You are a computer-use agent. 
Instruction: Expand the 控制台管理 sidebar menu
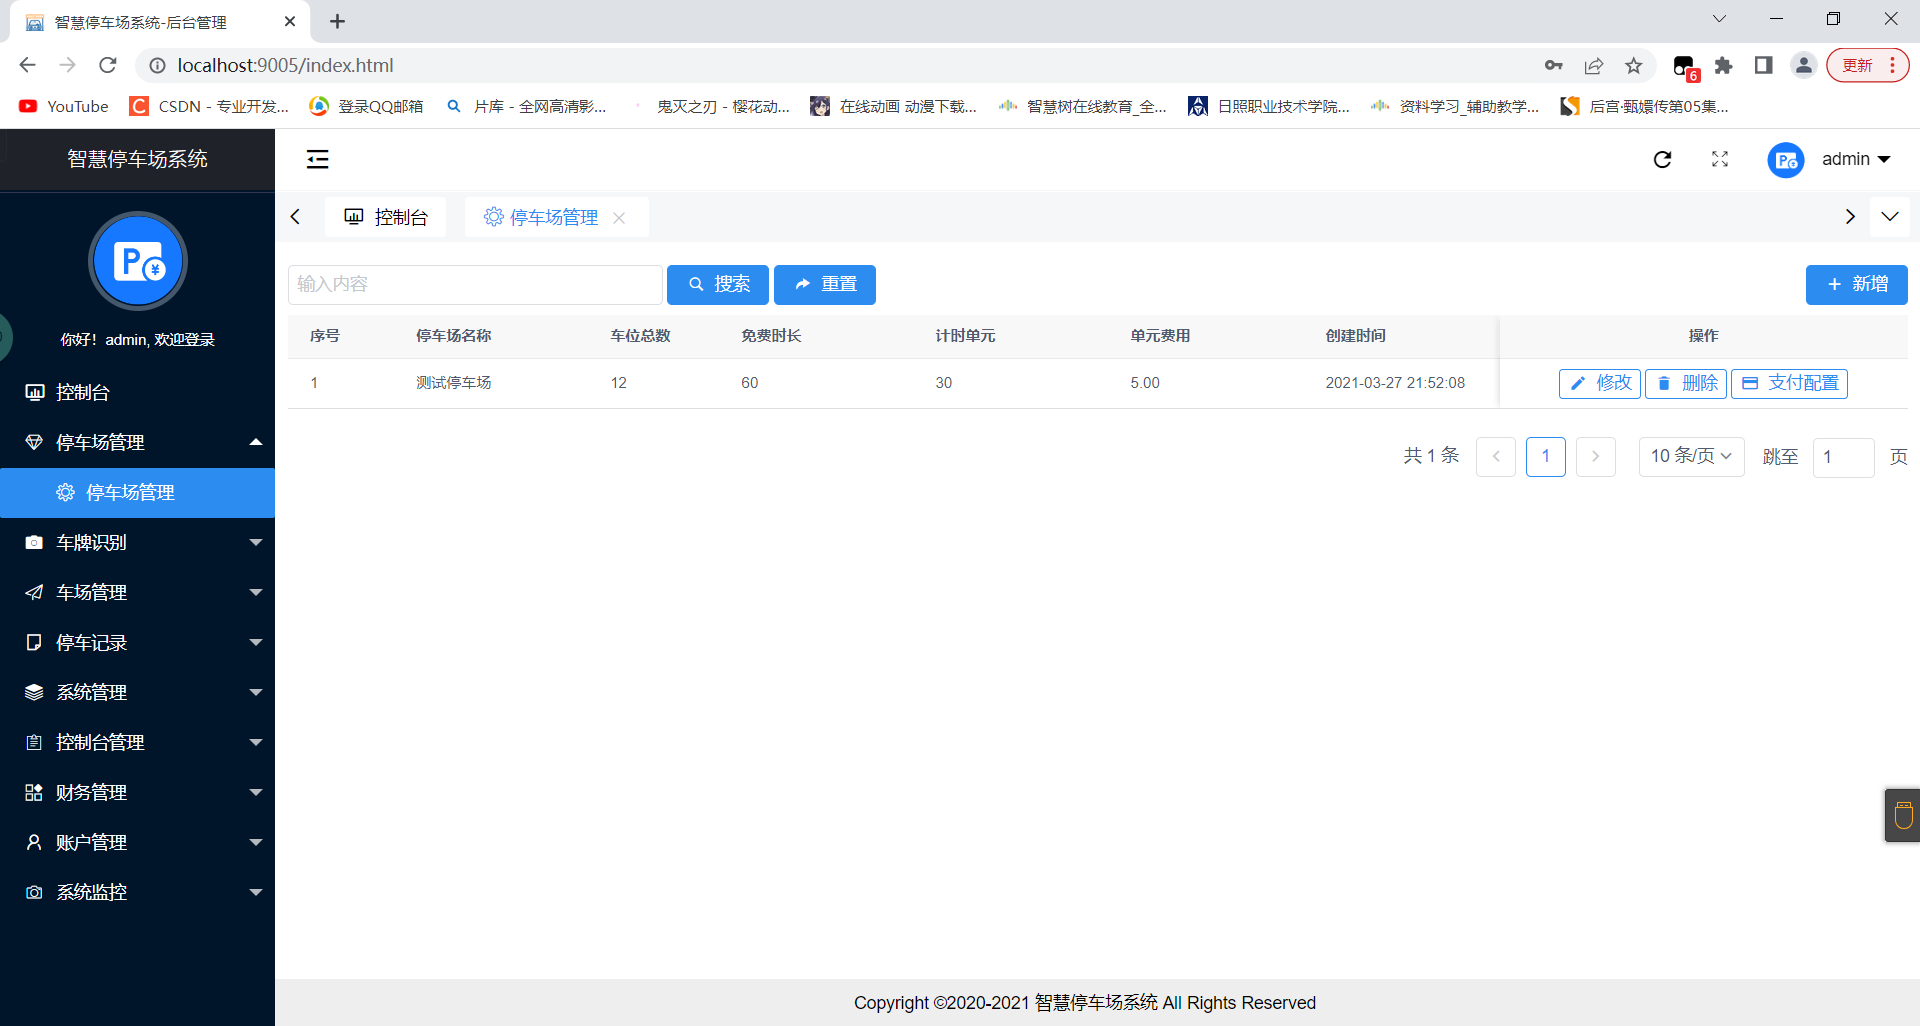click(x=137, y=742)
